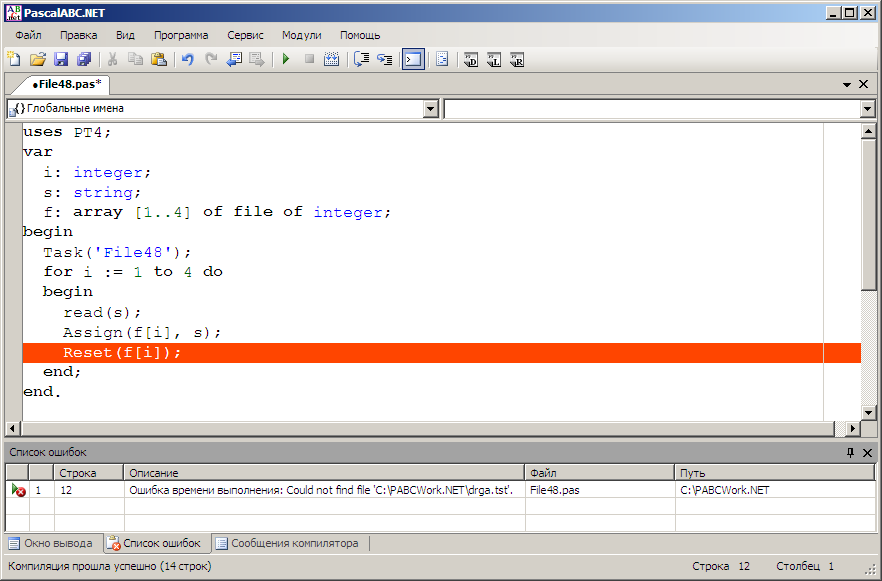Paste from clipboard using toolbar icon

click(x=159, y=59)
